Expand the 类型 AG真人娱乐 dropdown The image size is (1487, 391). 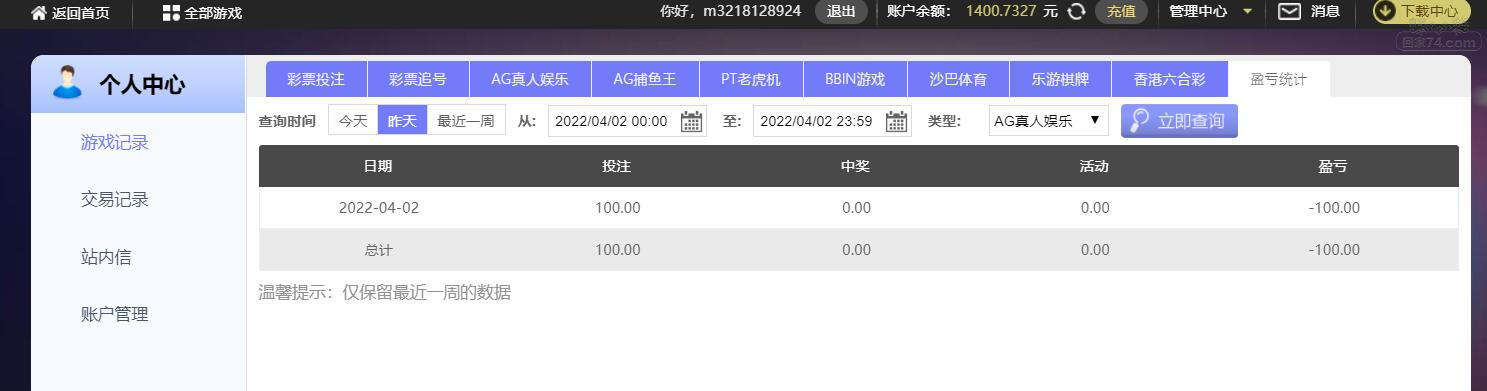(1049, 121)
